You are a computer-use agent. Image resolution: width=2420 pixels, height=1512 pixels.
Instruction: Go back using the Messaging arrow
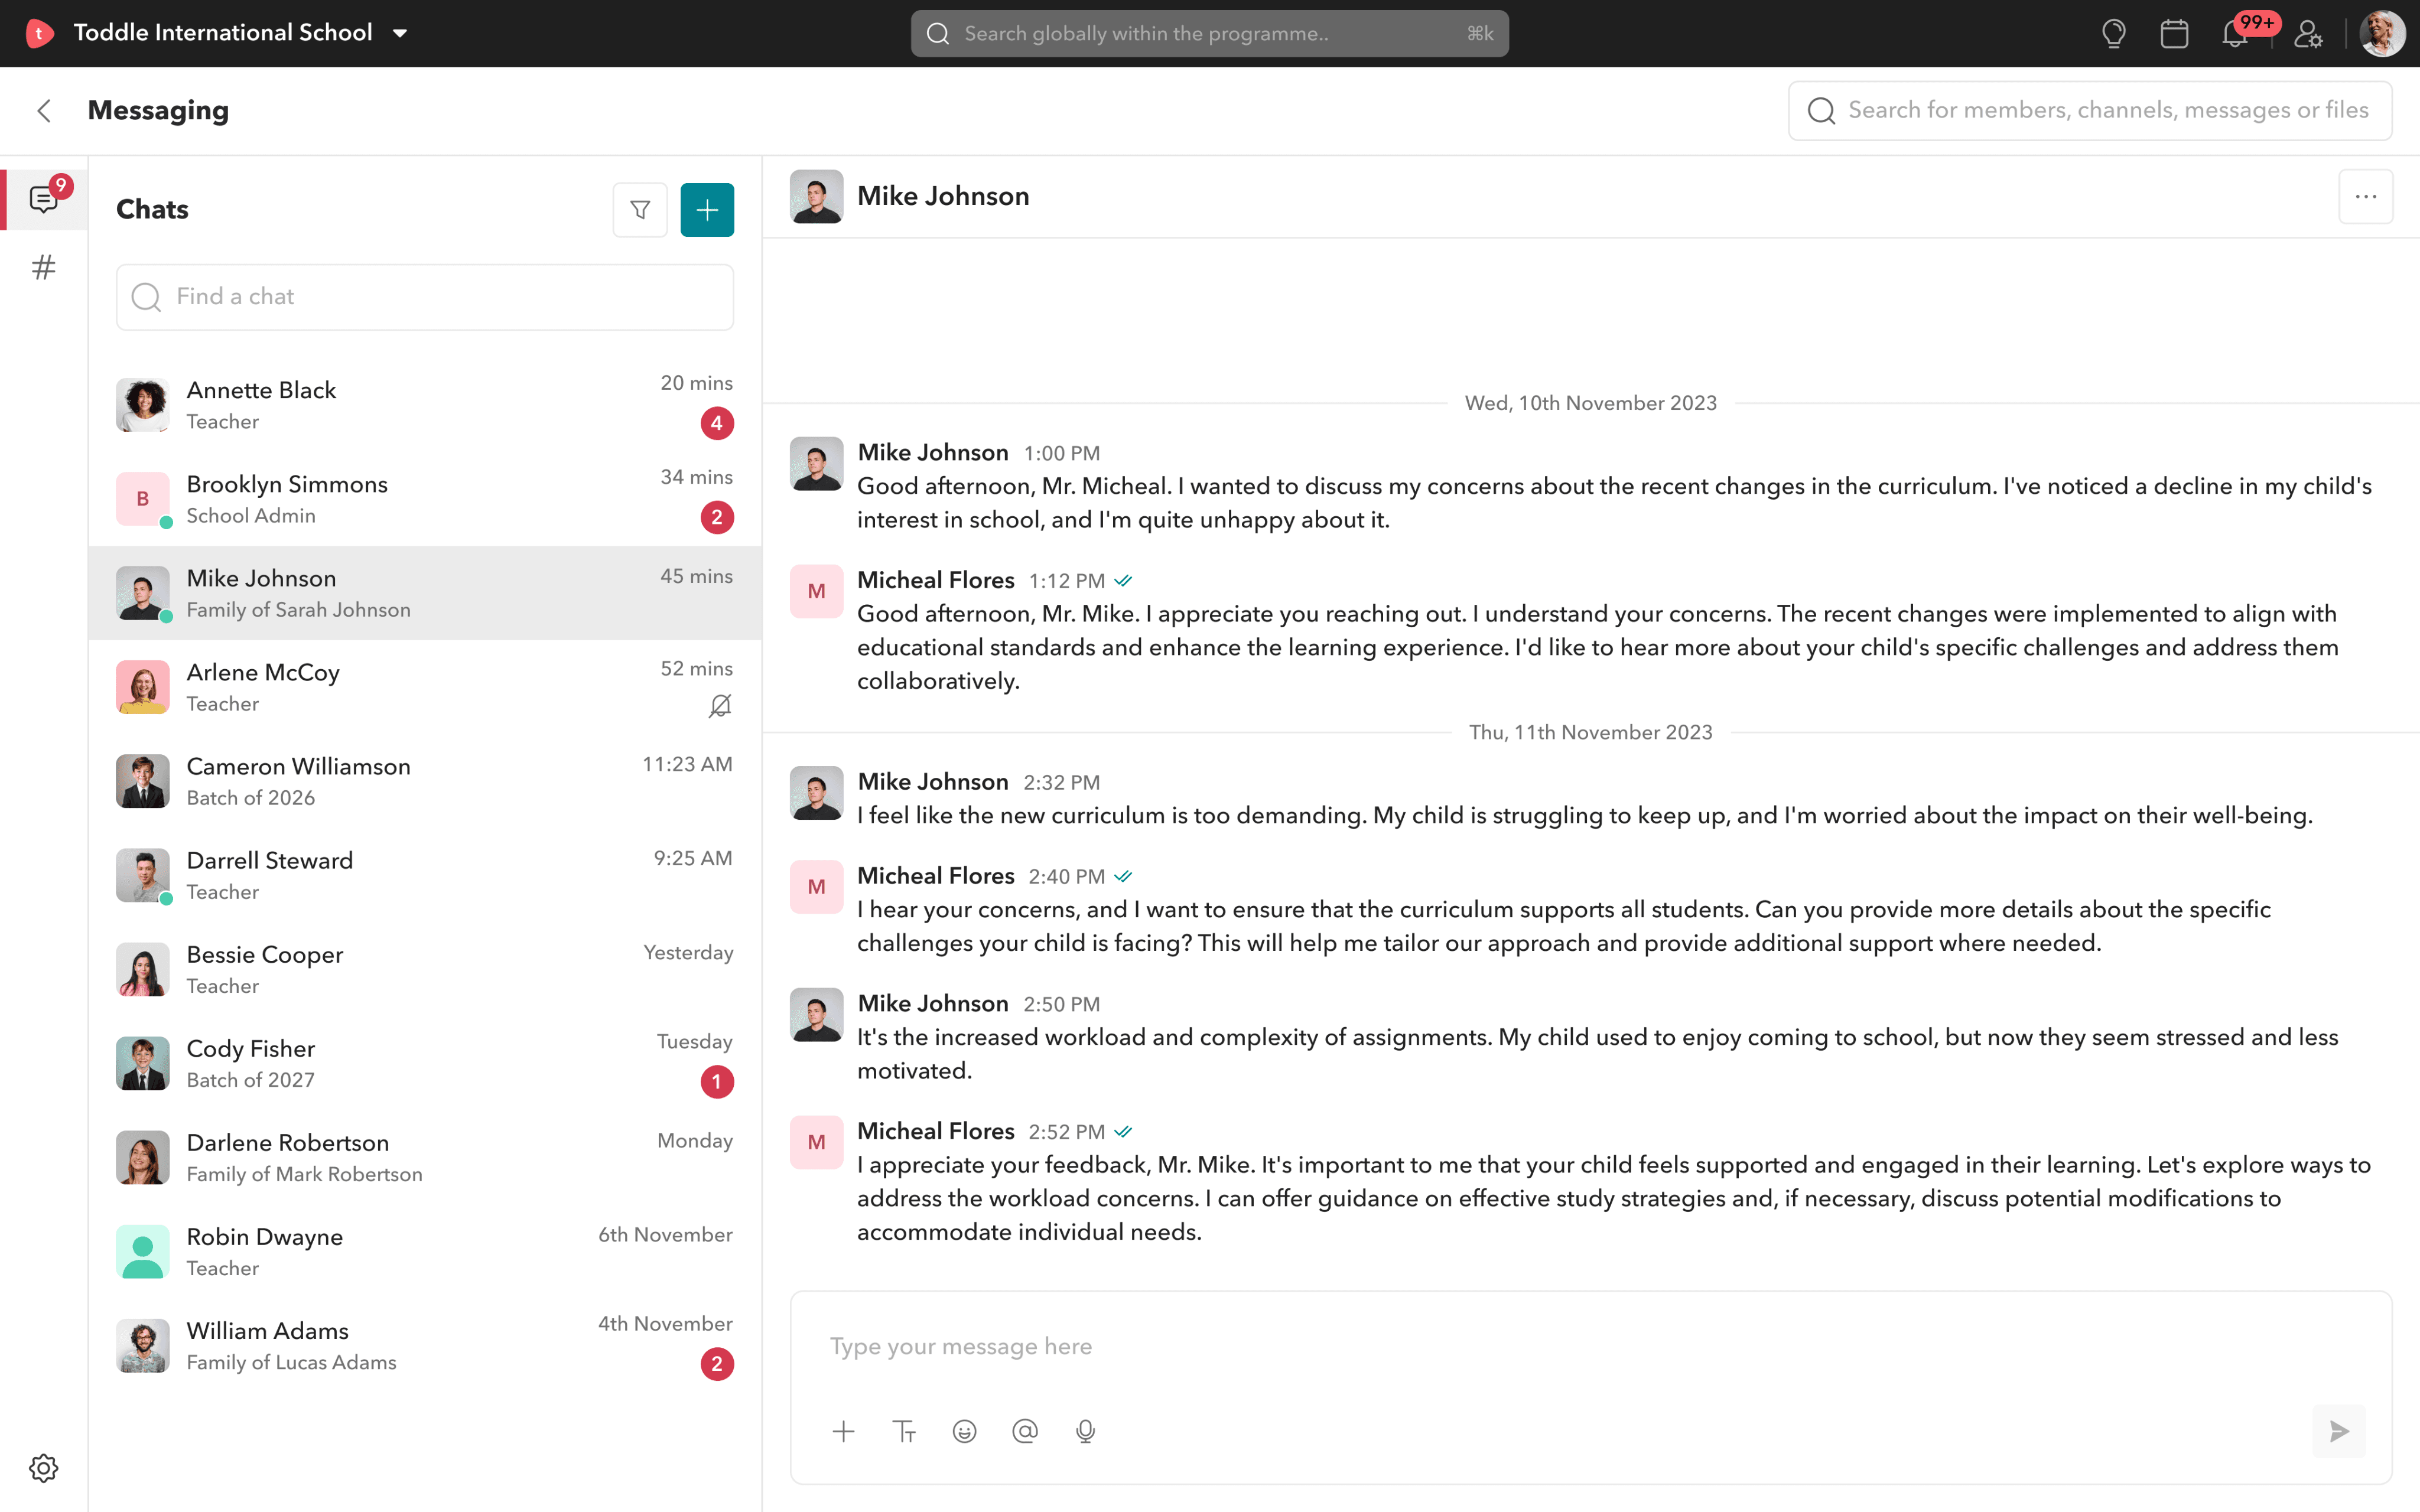click(44, 111)
